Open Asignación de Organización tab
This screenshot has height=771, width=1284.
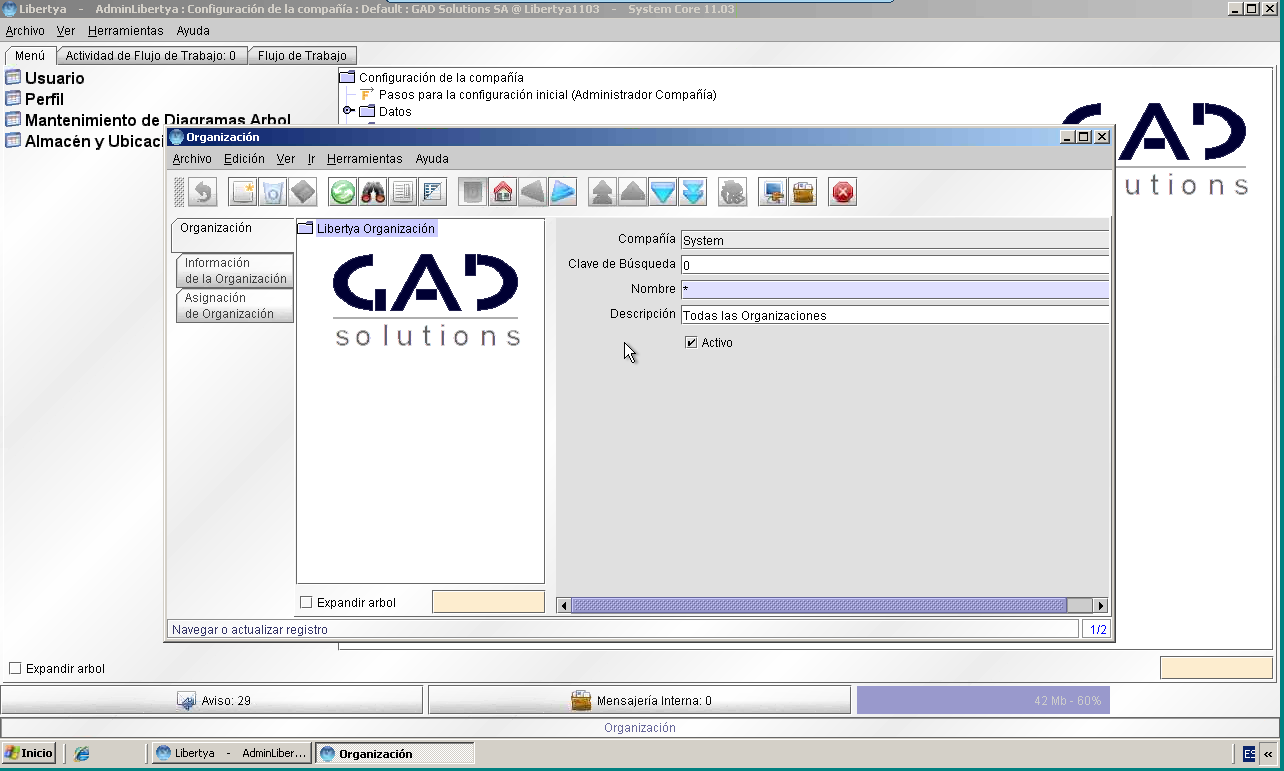[236, 306]
